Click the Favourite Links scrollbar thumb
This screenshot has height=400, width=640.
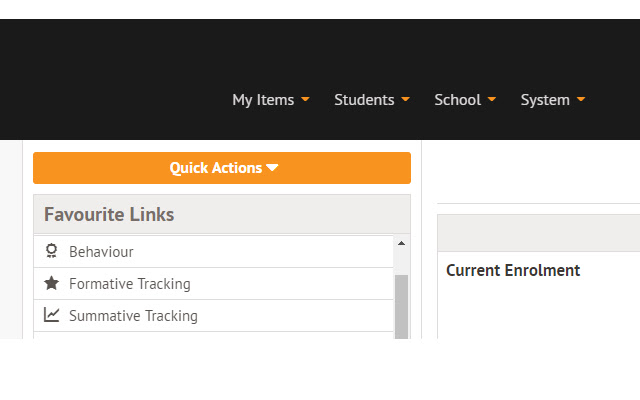[402, 307]
